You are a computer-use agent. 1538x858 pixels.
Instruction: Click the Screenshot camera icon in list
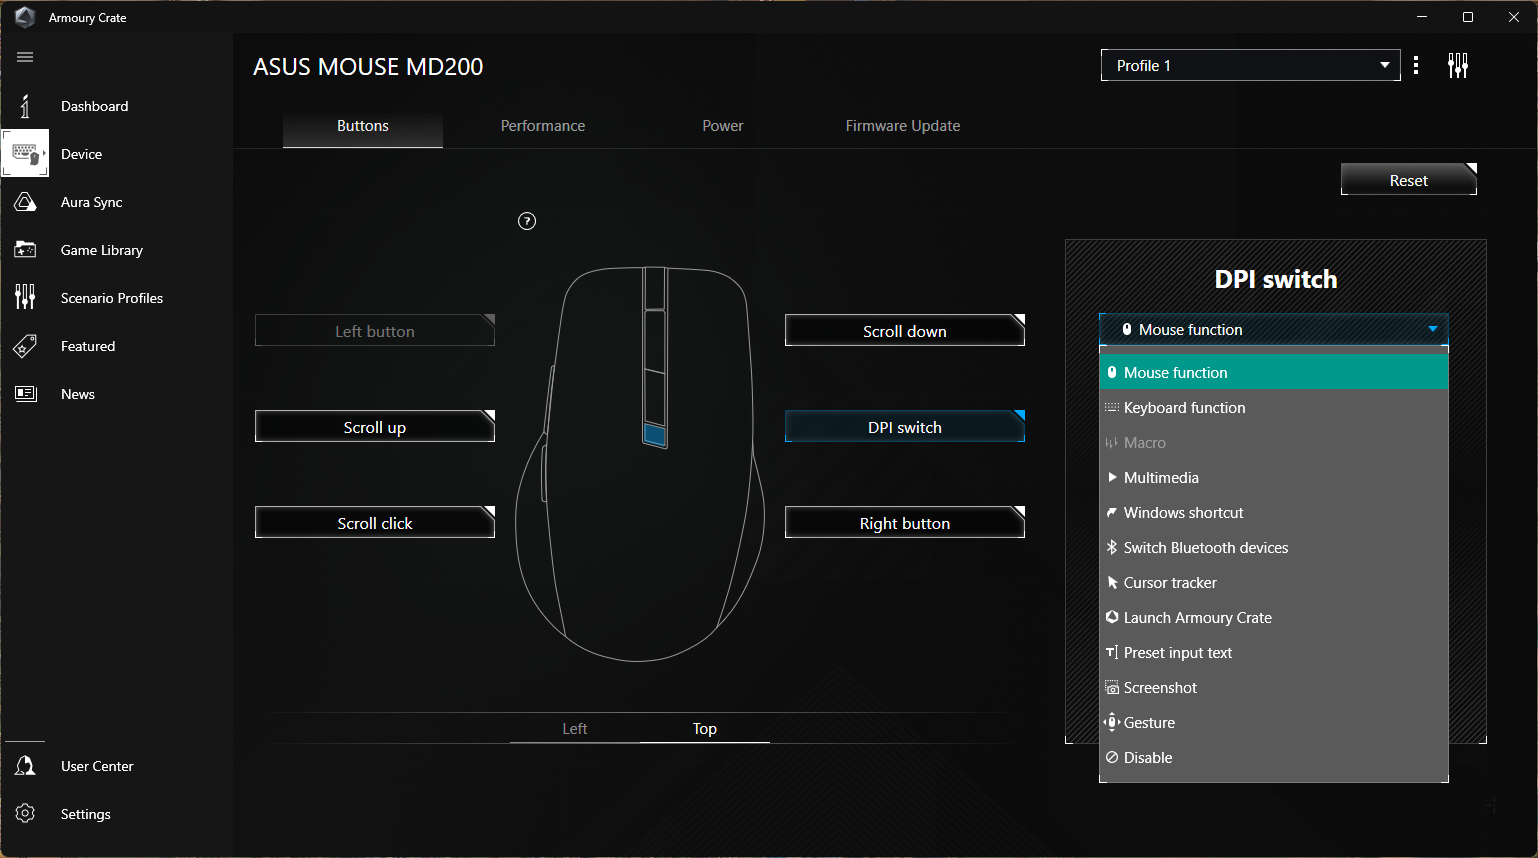[x=1111, y=688]
